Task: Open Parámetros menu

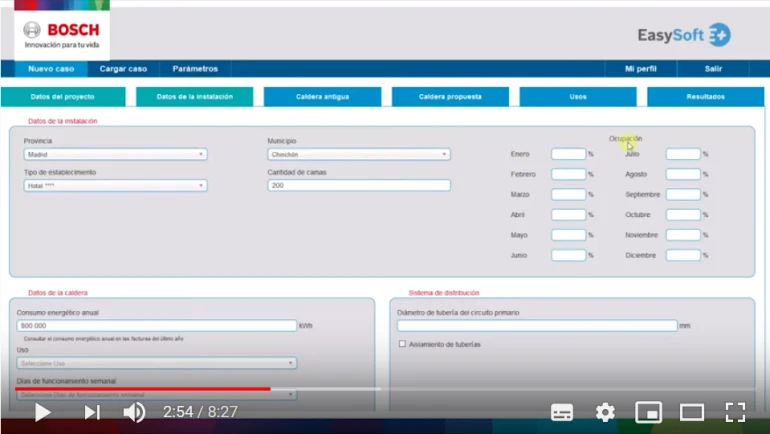Action: (195, 69)
